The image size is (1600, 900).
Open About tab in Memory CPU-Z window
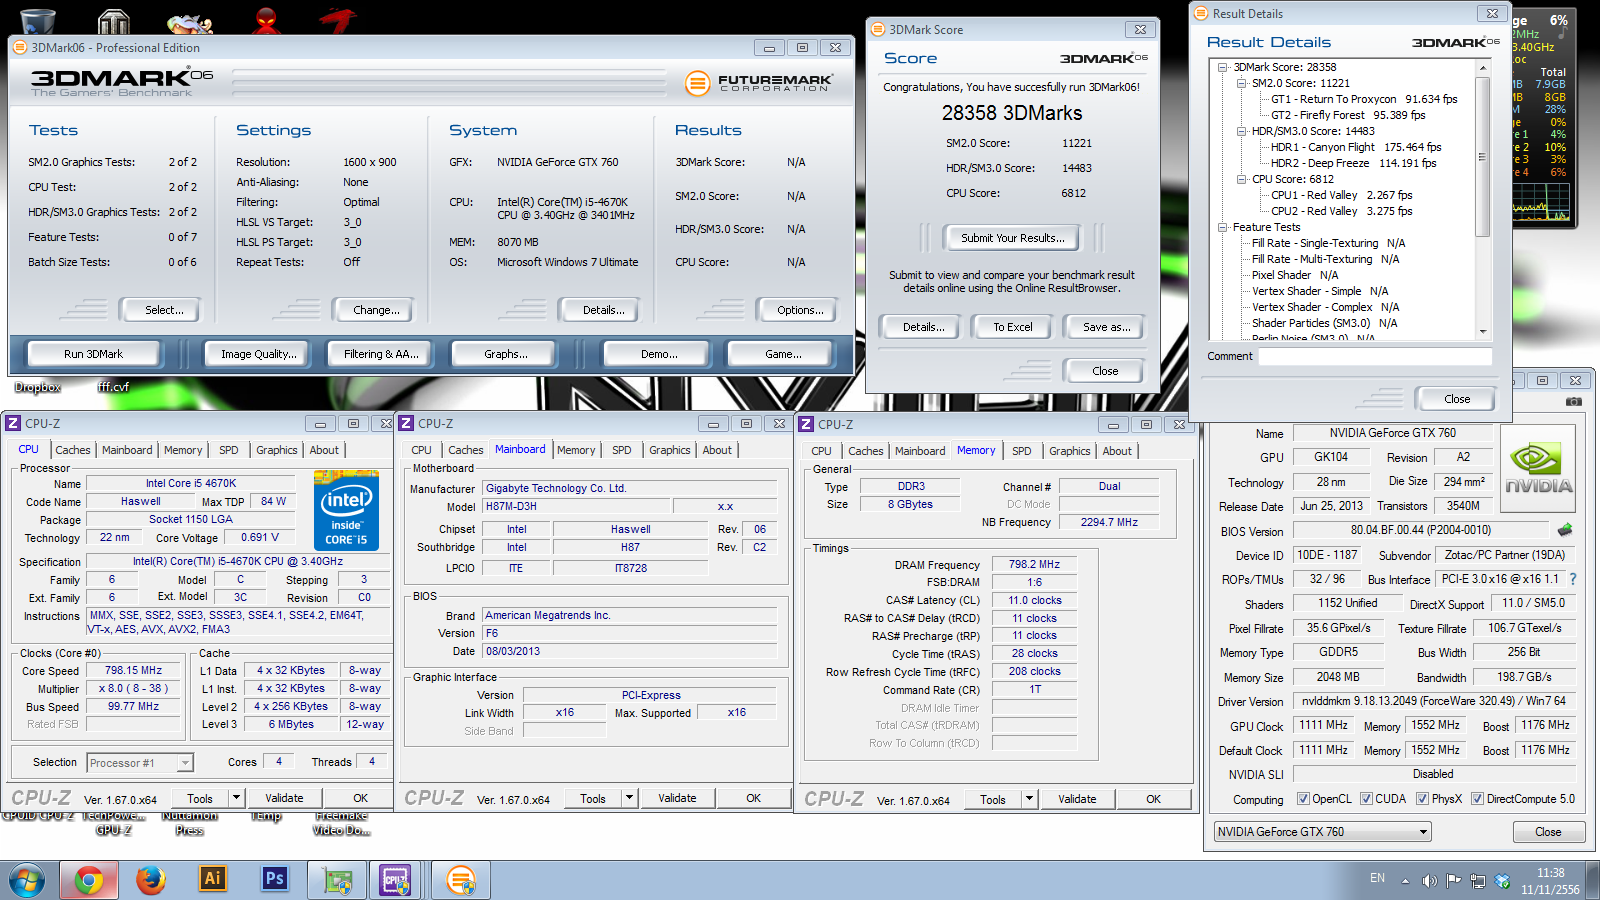(1117, 452)
